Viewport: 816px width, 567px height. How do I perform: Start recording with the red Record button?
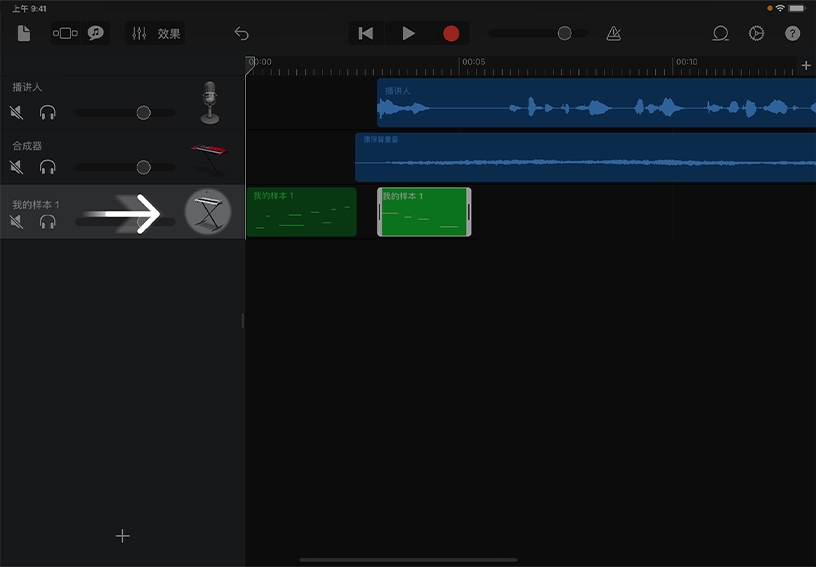tap(451, 33)
